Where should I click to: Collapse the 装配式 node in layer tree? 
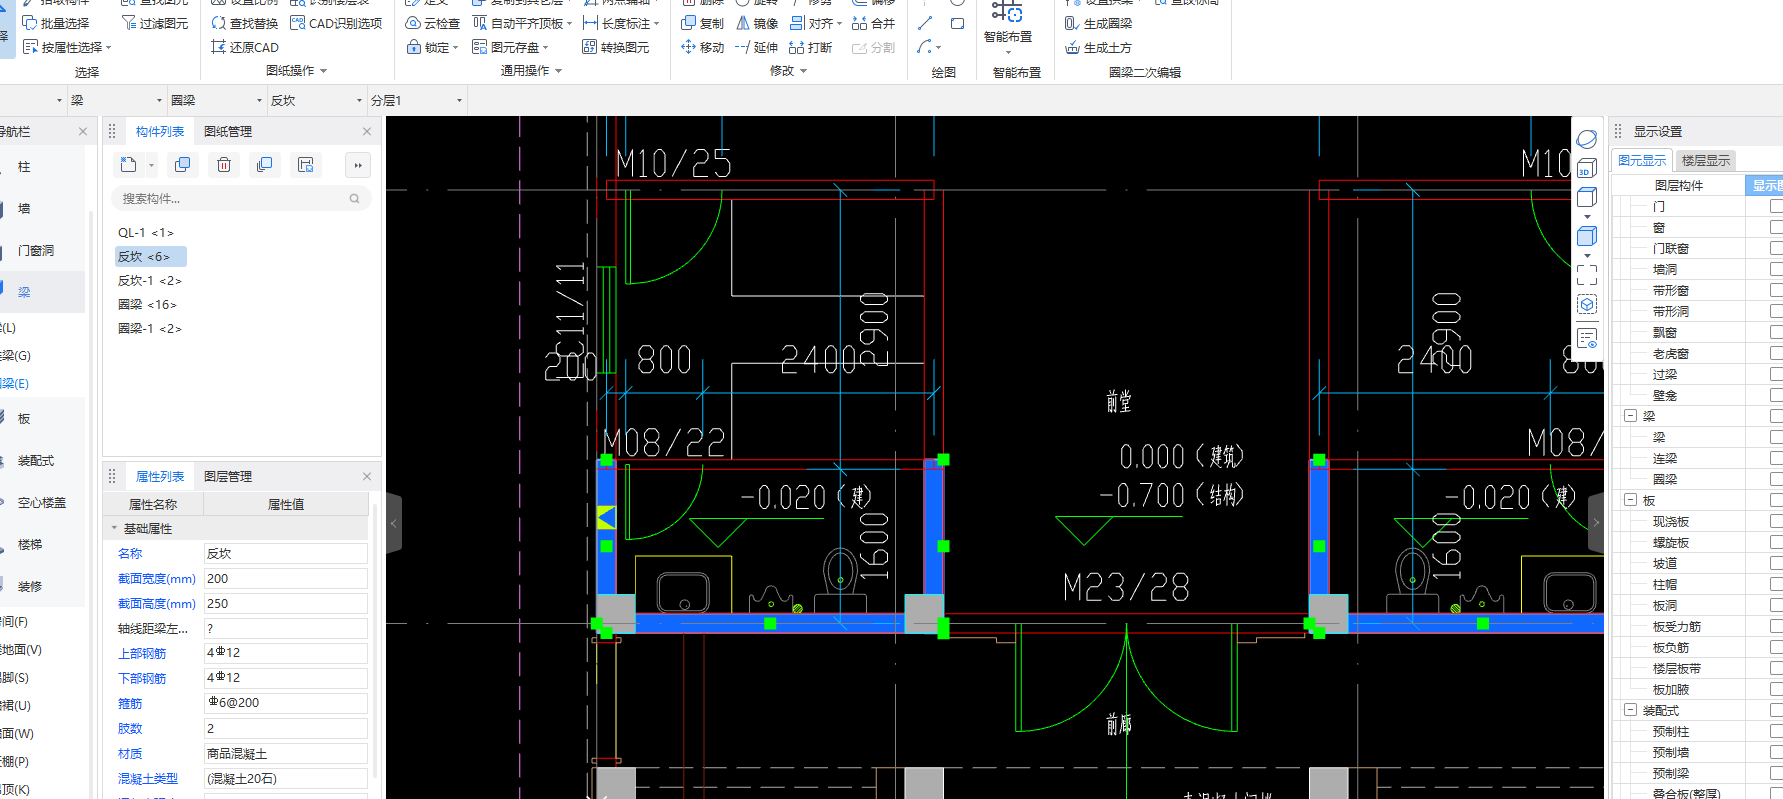pyautogui.click(x=1630, y=710)
